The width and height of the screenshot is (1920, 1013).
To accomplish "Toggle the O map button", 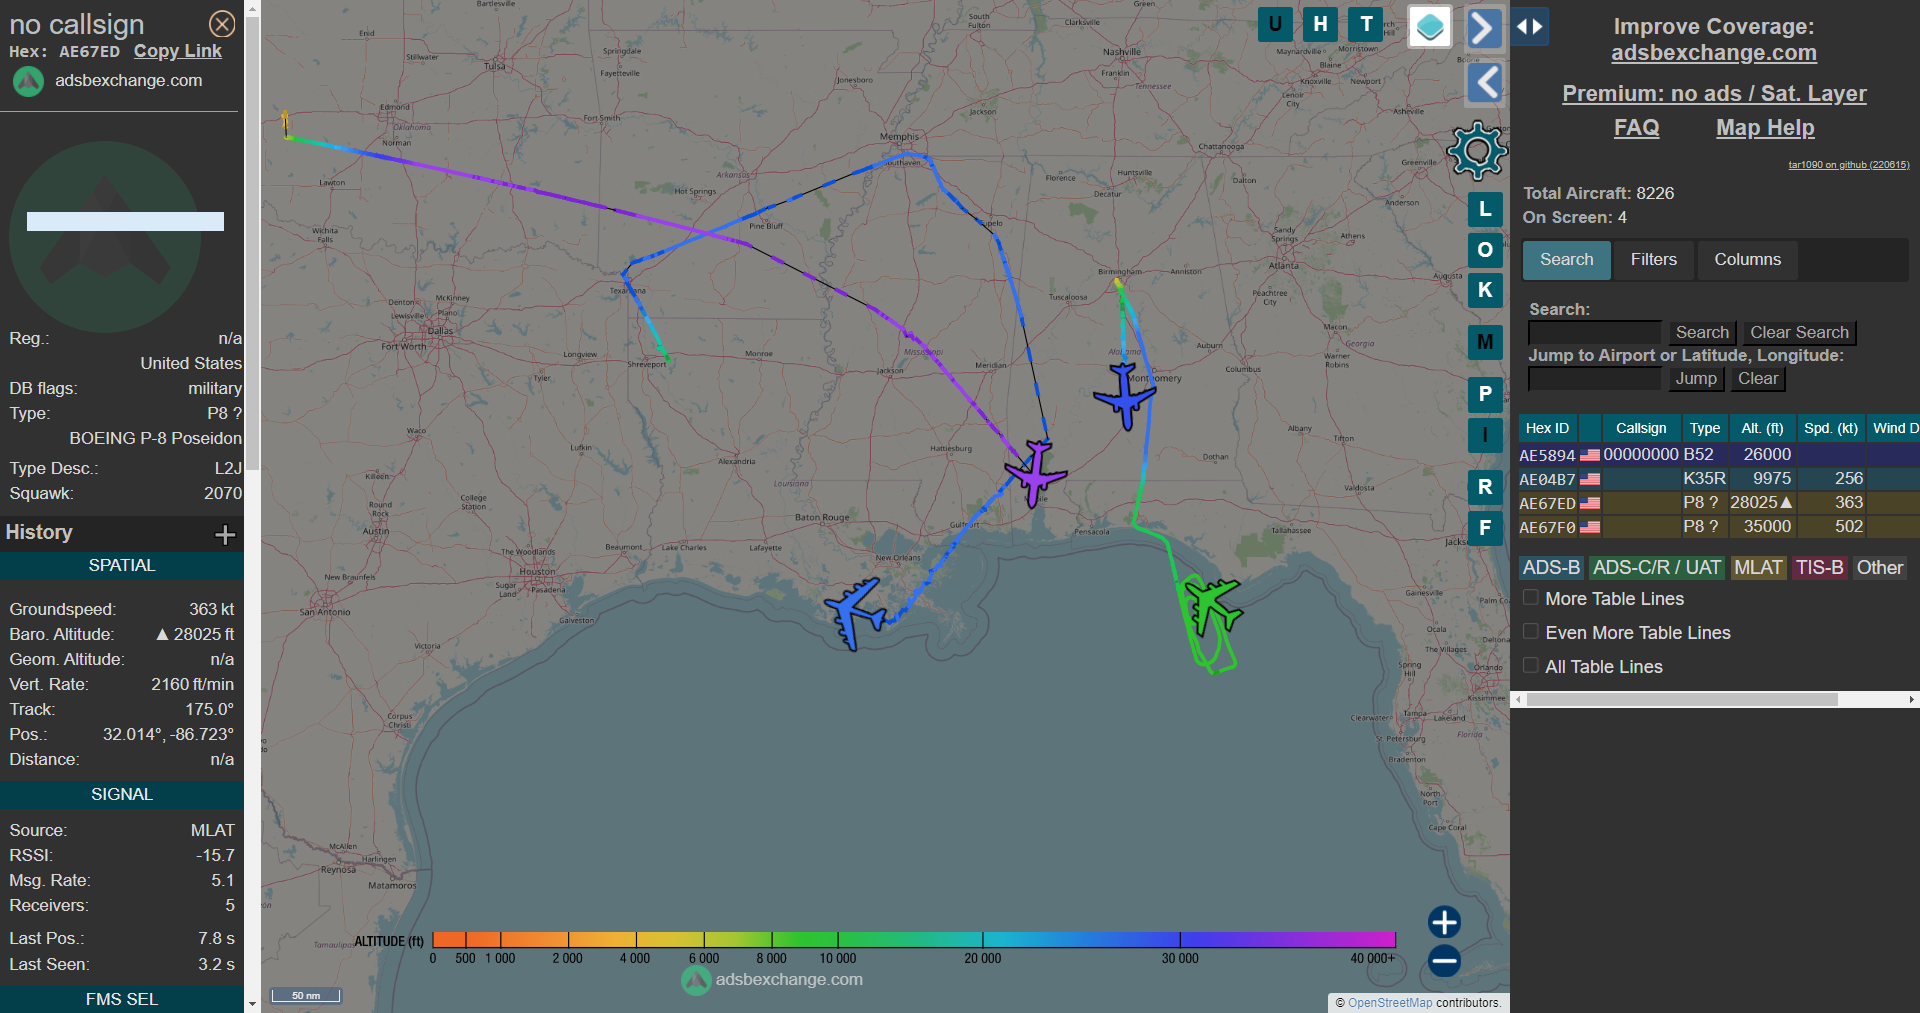I will [x=1485, y=250].
